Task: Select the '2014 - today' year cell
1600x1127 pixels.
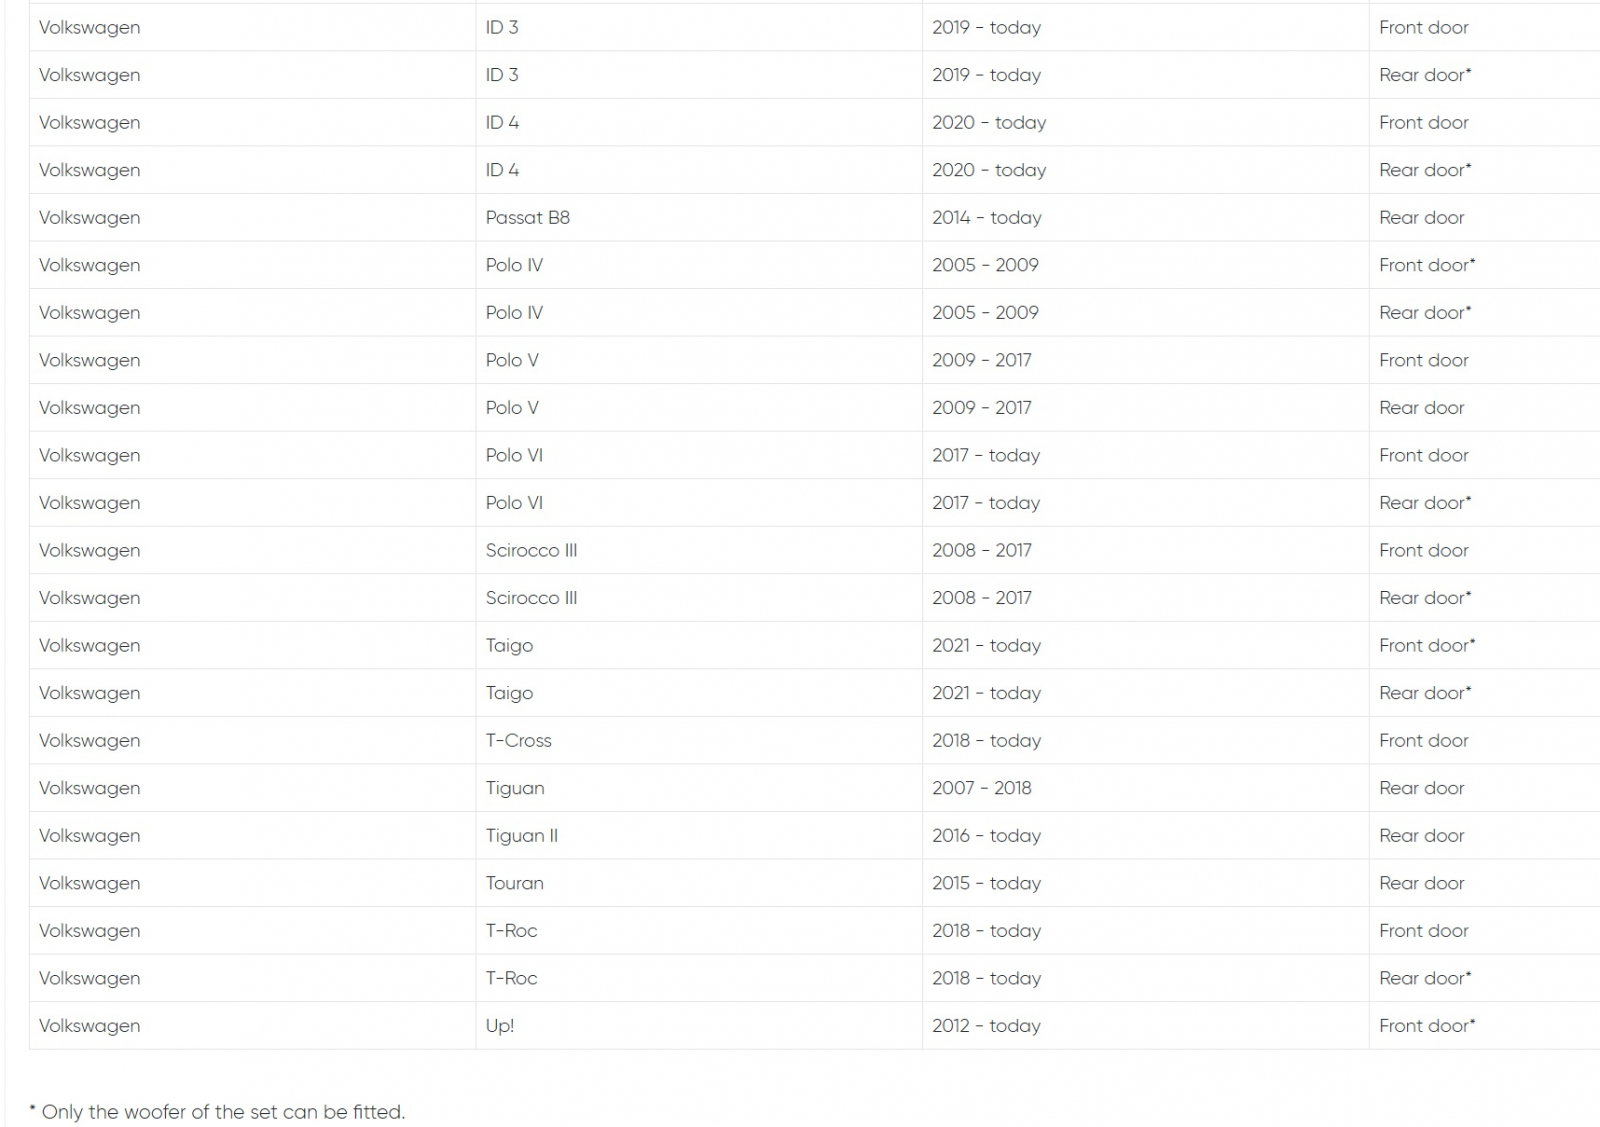Action: pyautogui.click(x=986, y=218)
